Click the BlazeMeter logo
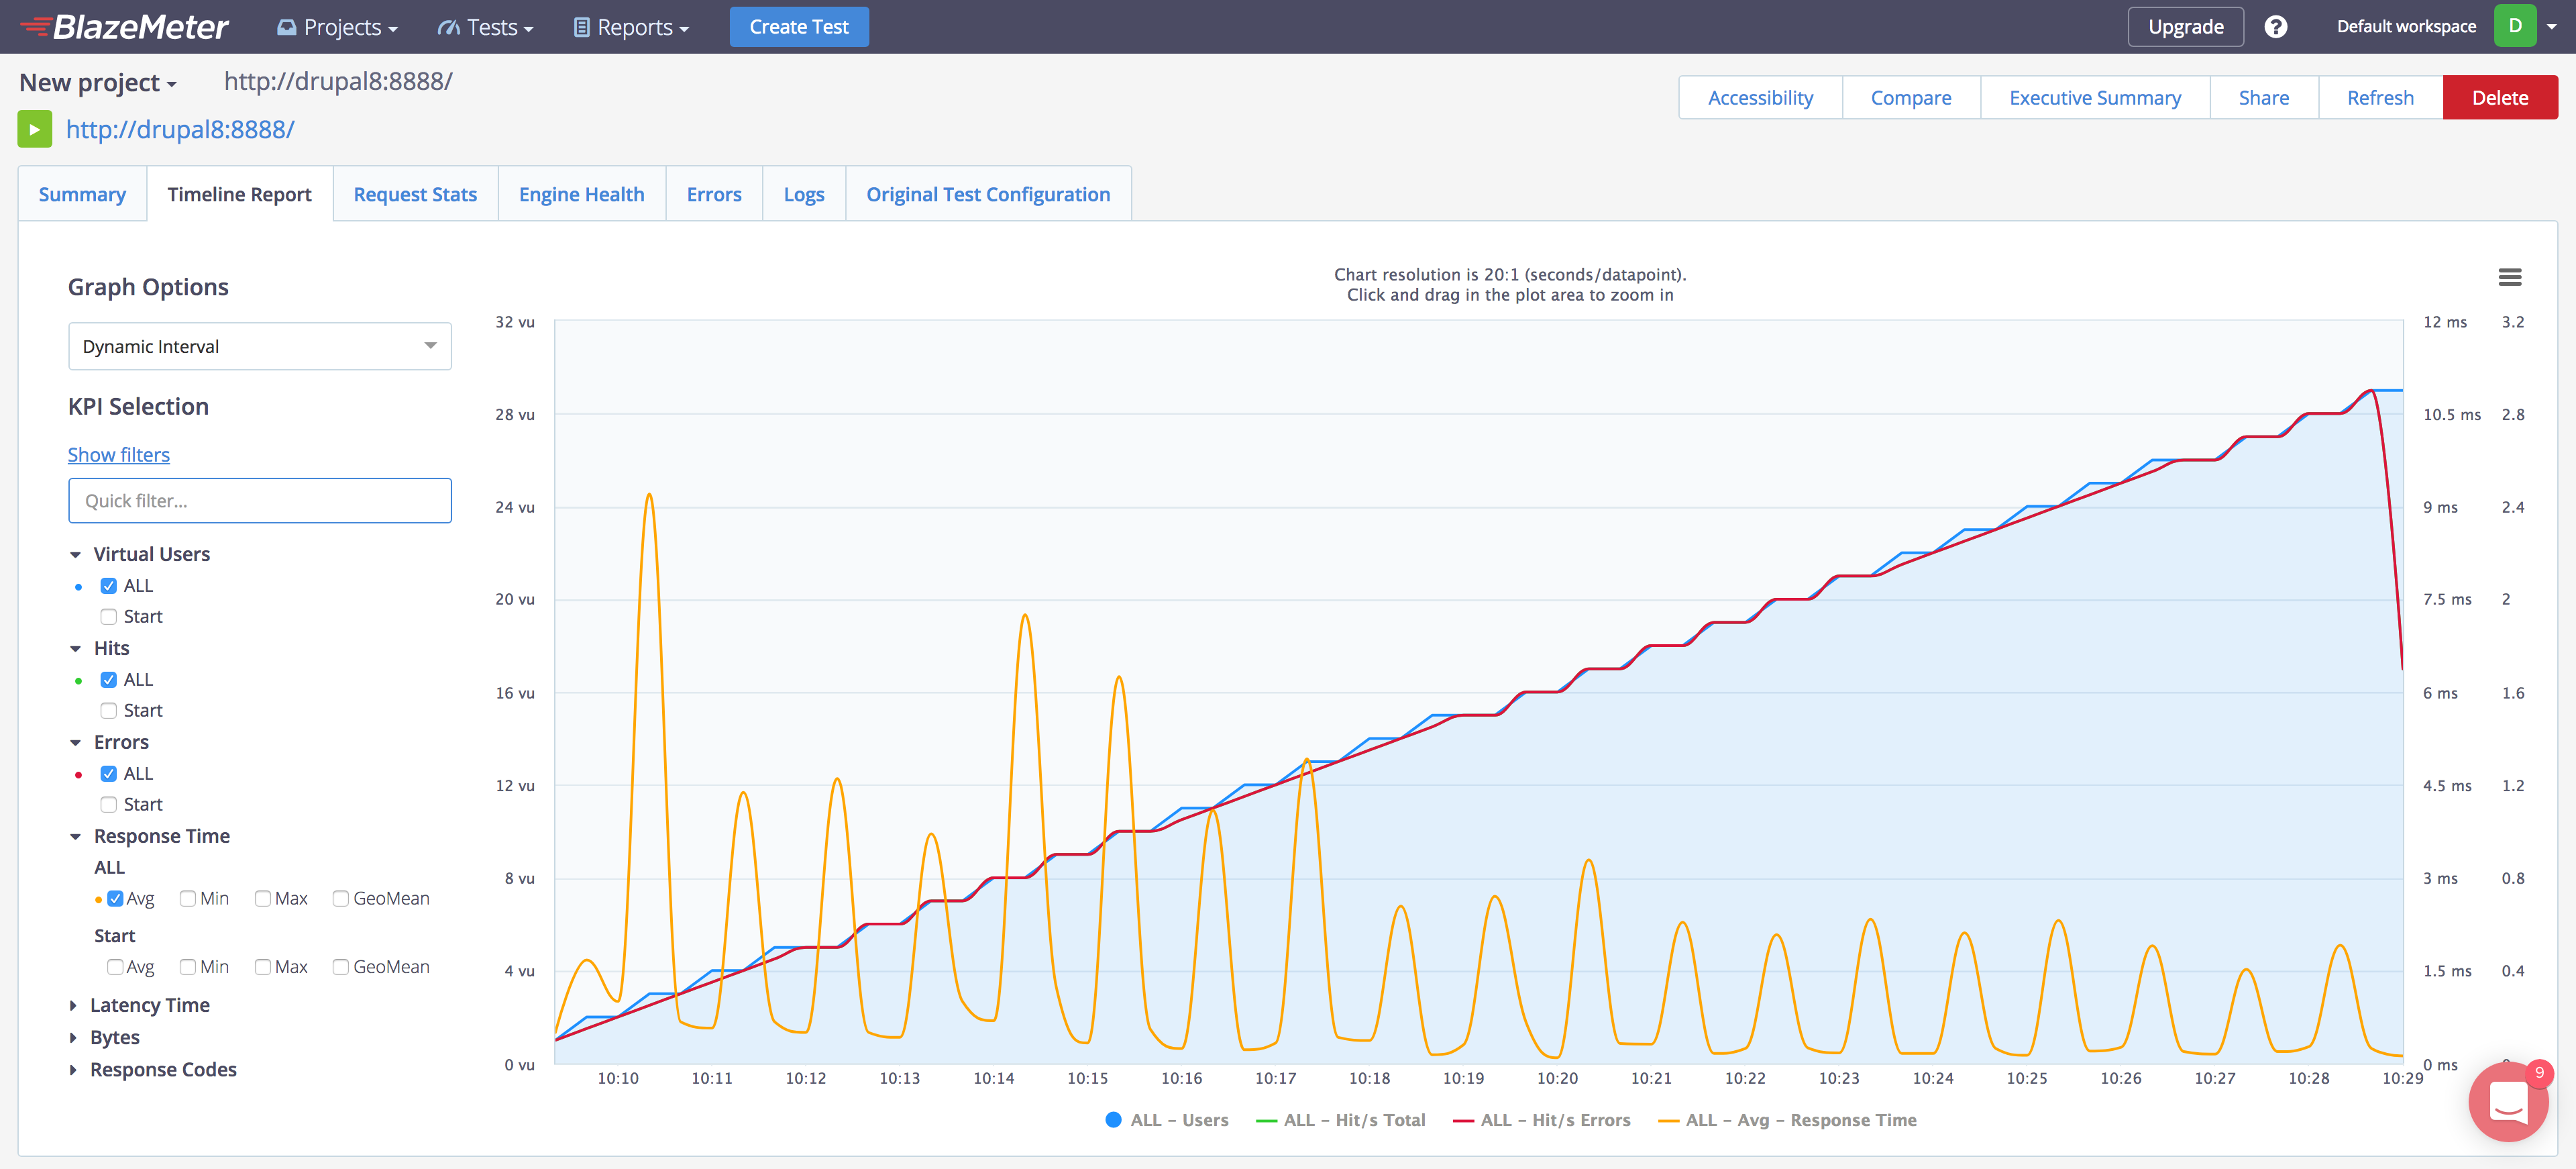This screenshot has width=2576, height=1169. click(124, 27)
